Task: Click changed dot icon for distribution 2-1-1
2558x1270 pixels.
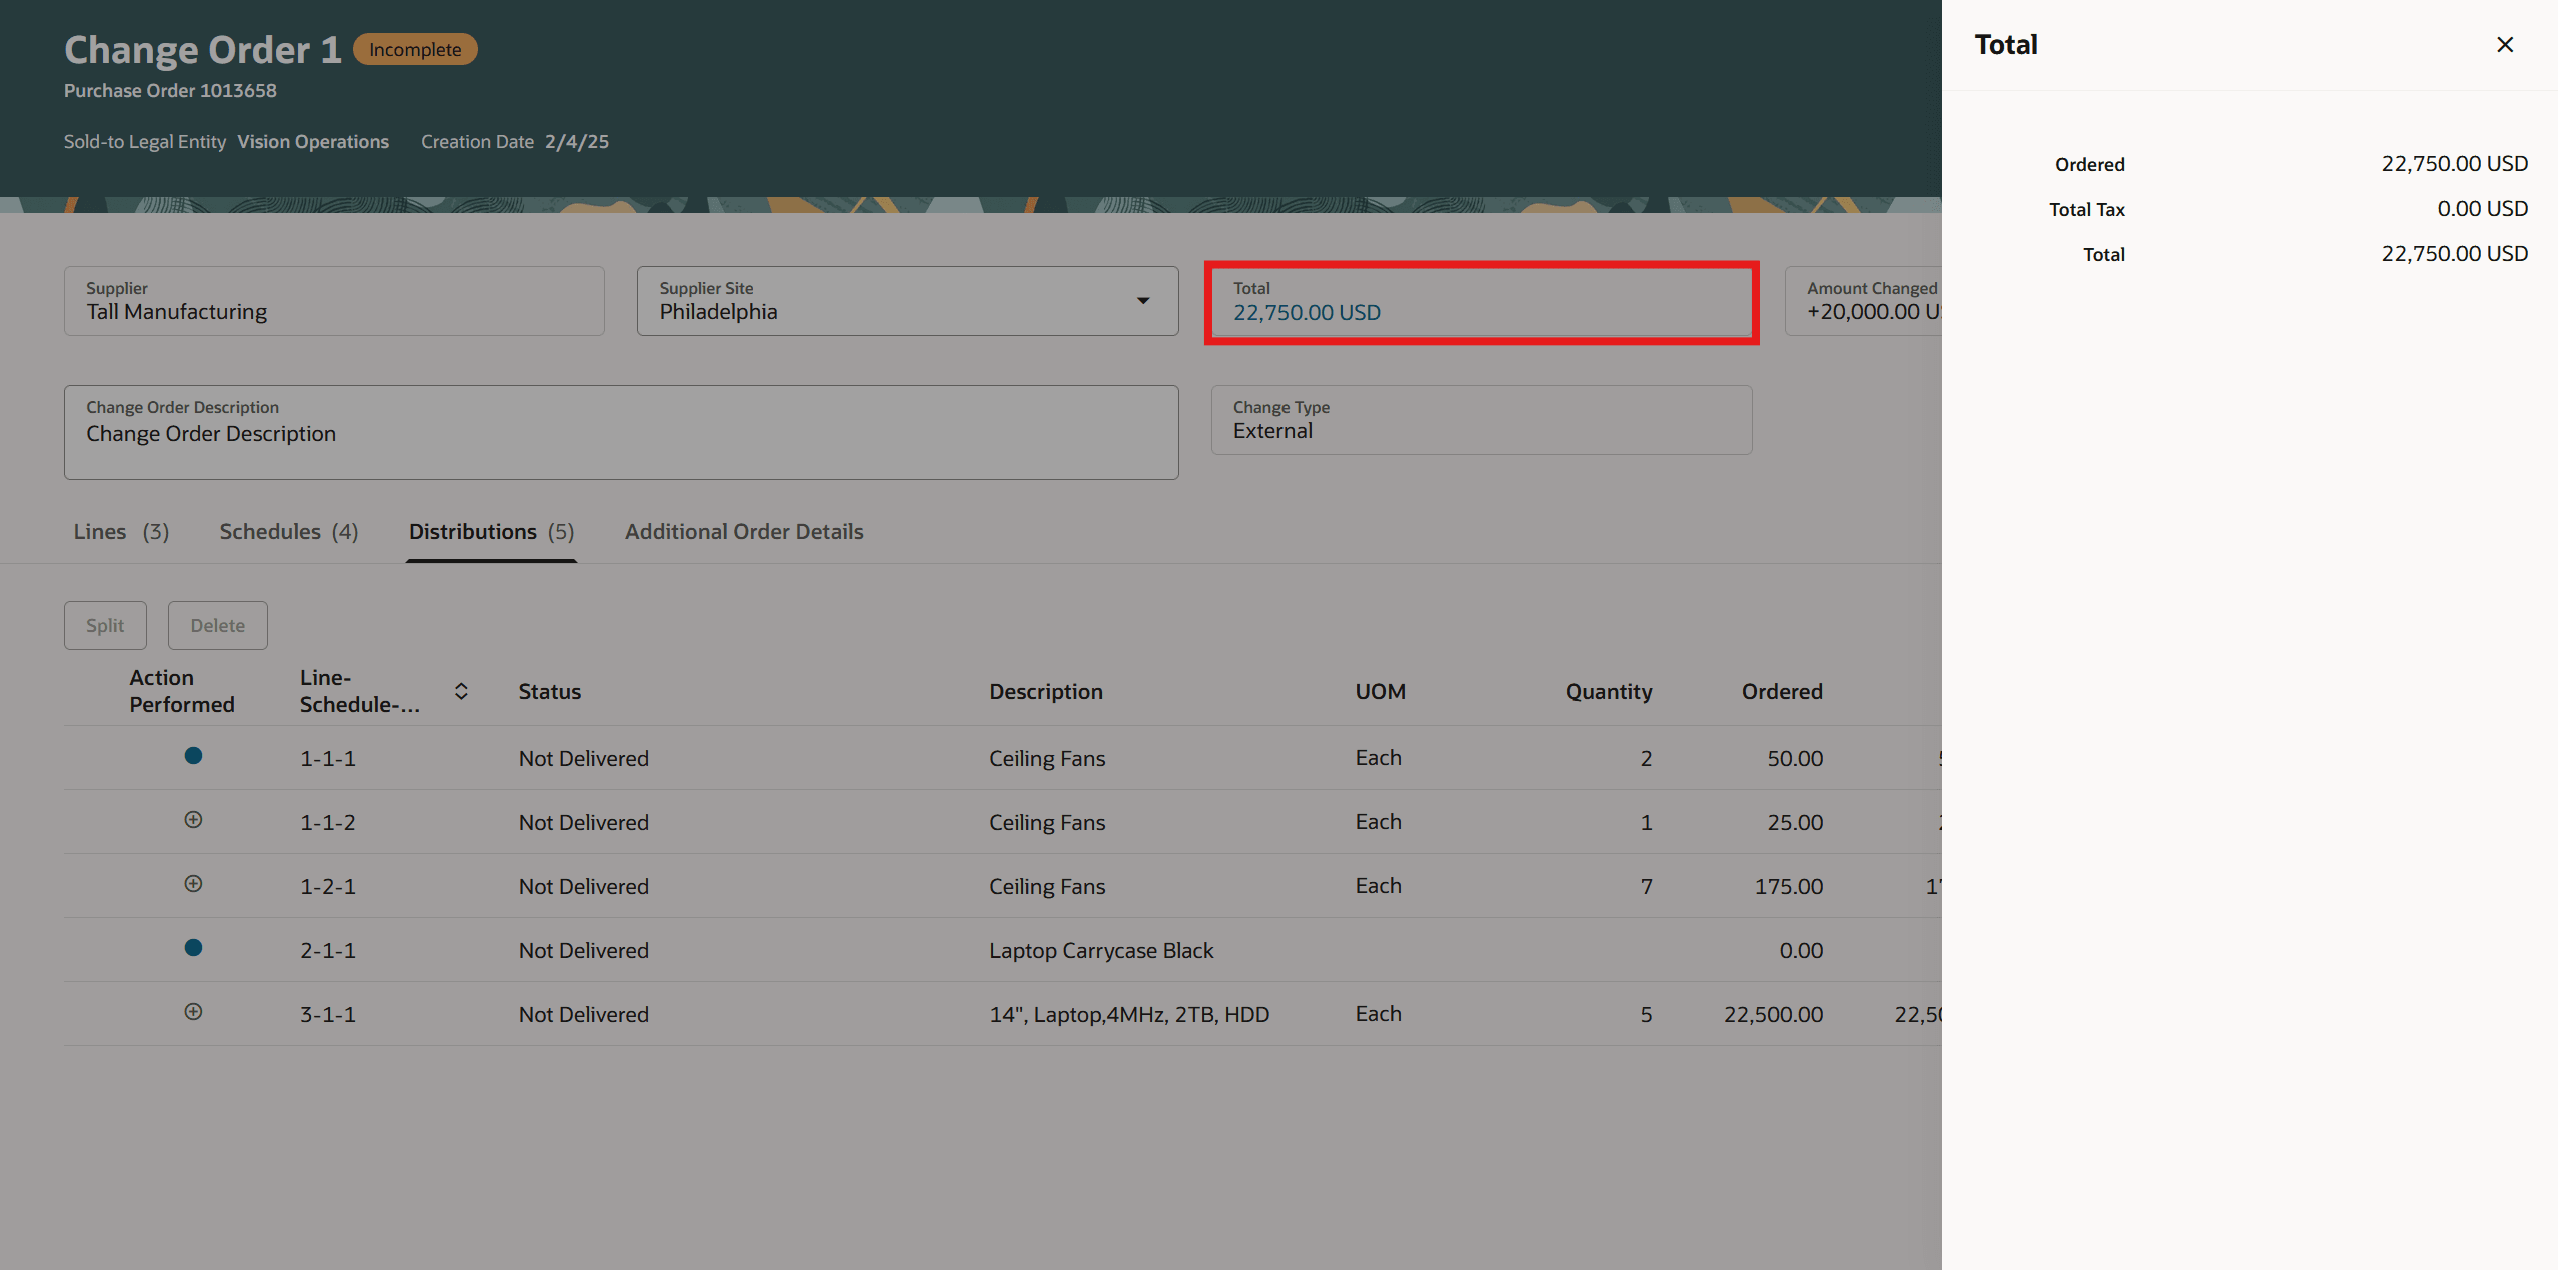Action: click(193, 948)
